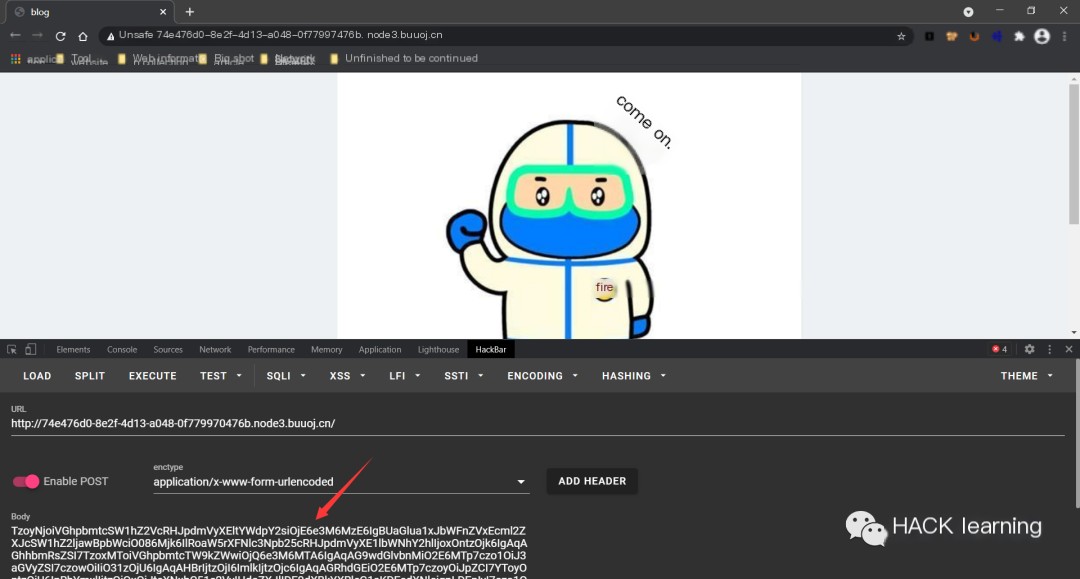This screenshot has height=579, width=1080.
Task: Select the HackBar tab
Action: click(x=490, y=349)
